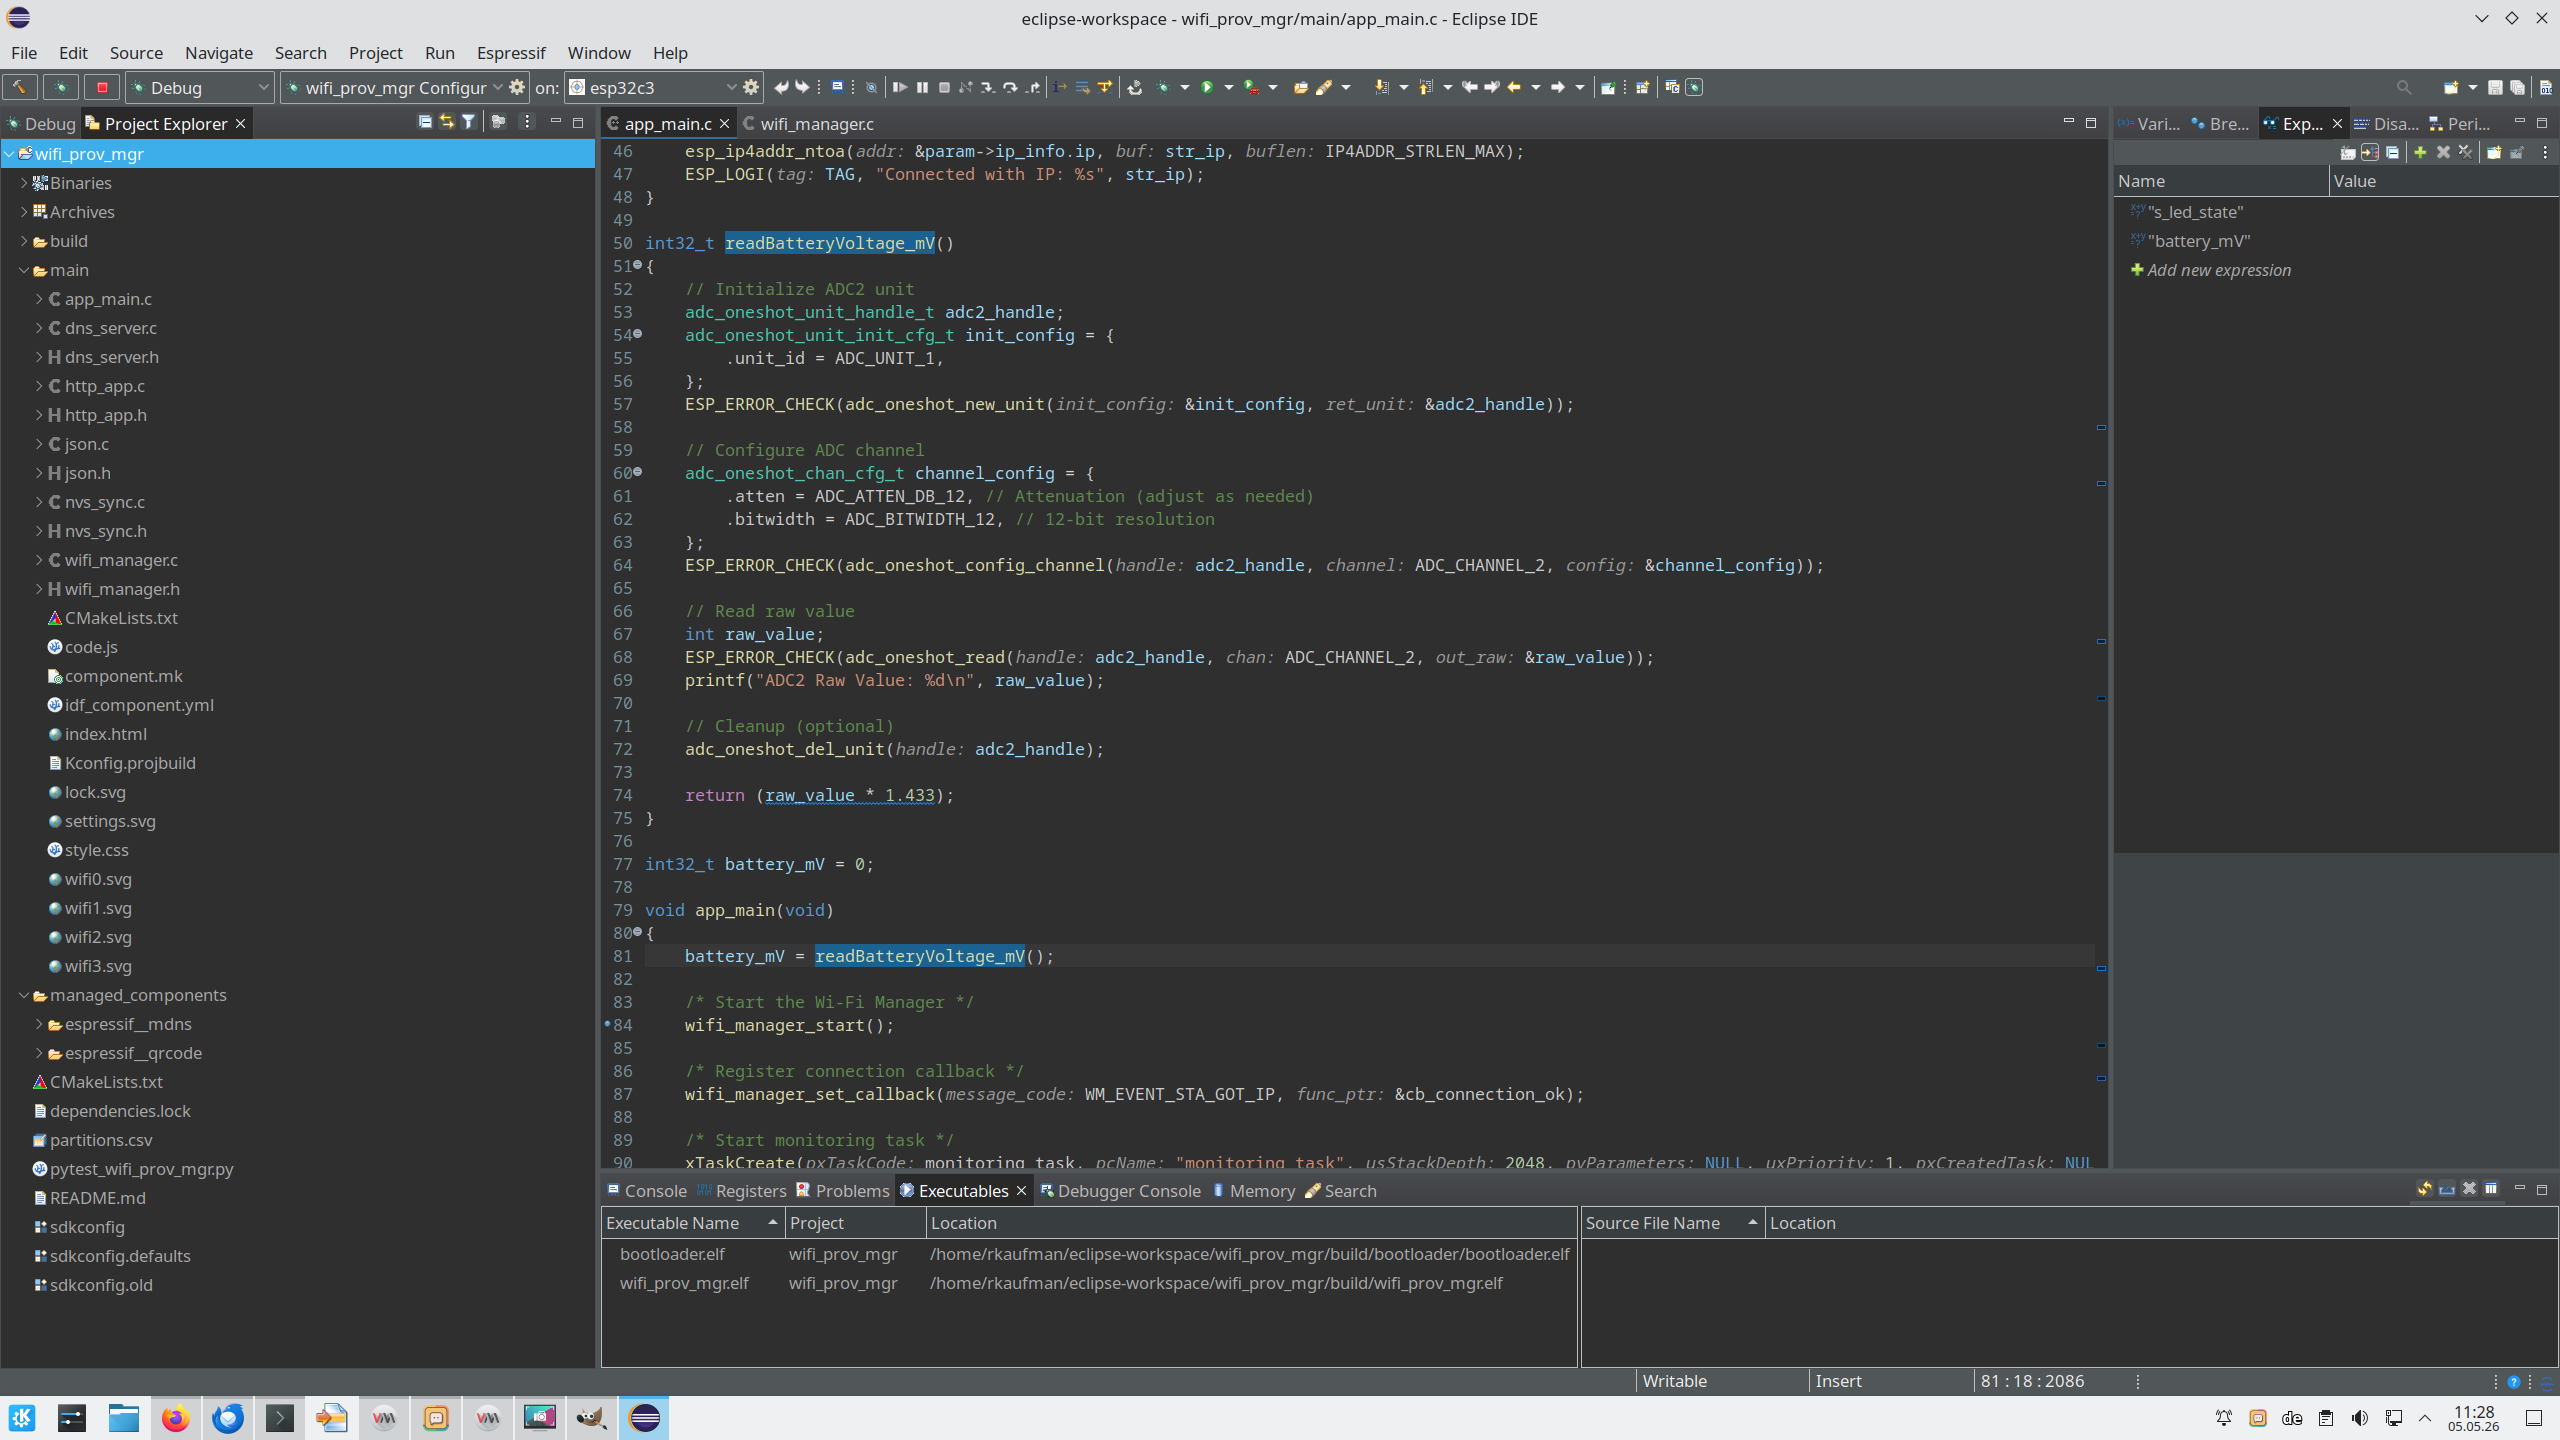Switch to the Variables view tab
2560x1440 pixels.
(x=2148, y=123)
